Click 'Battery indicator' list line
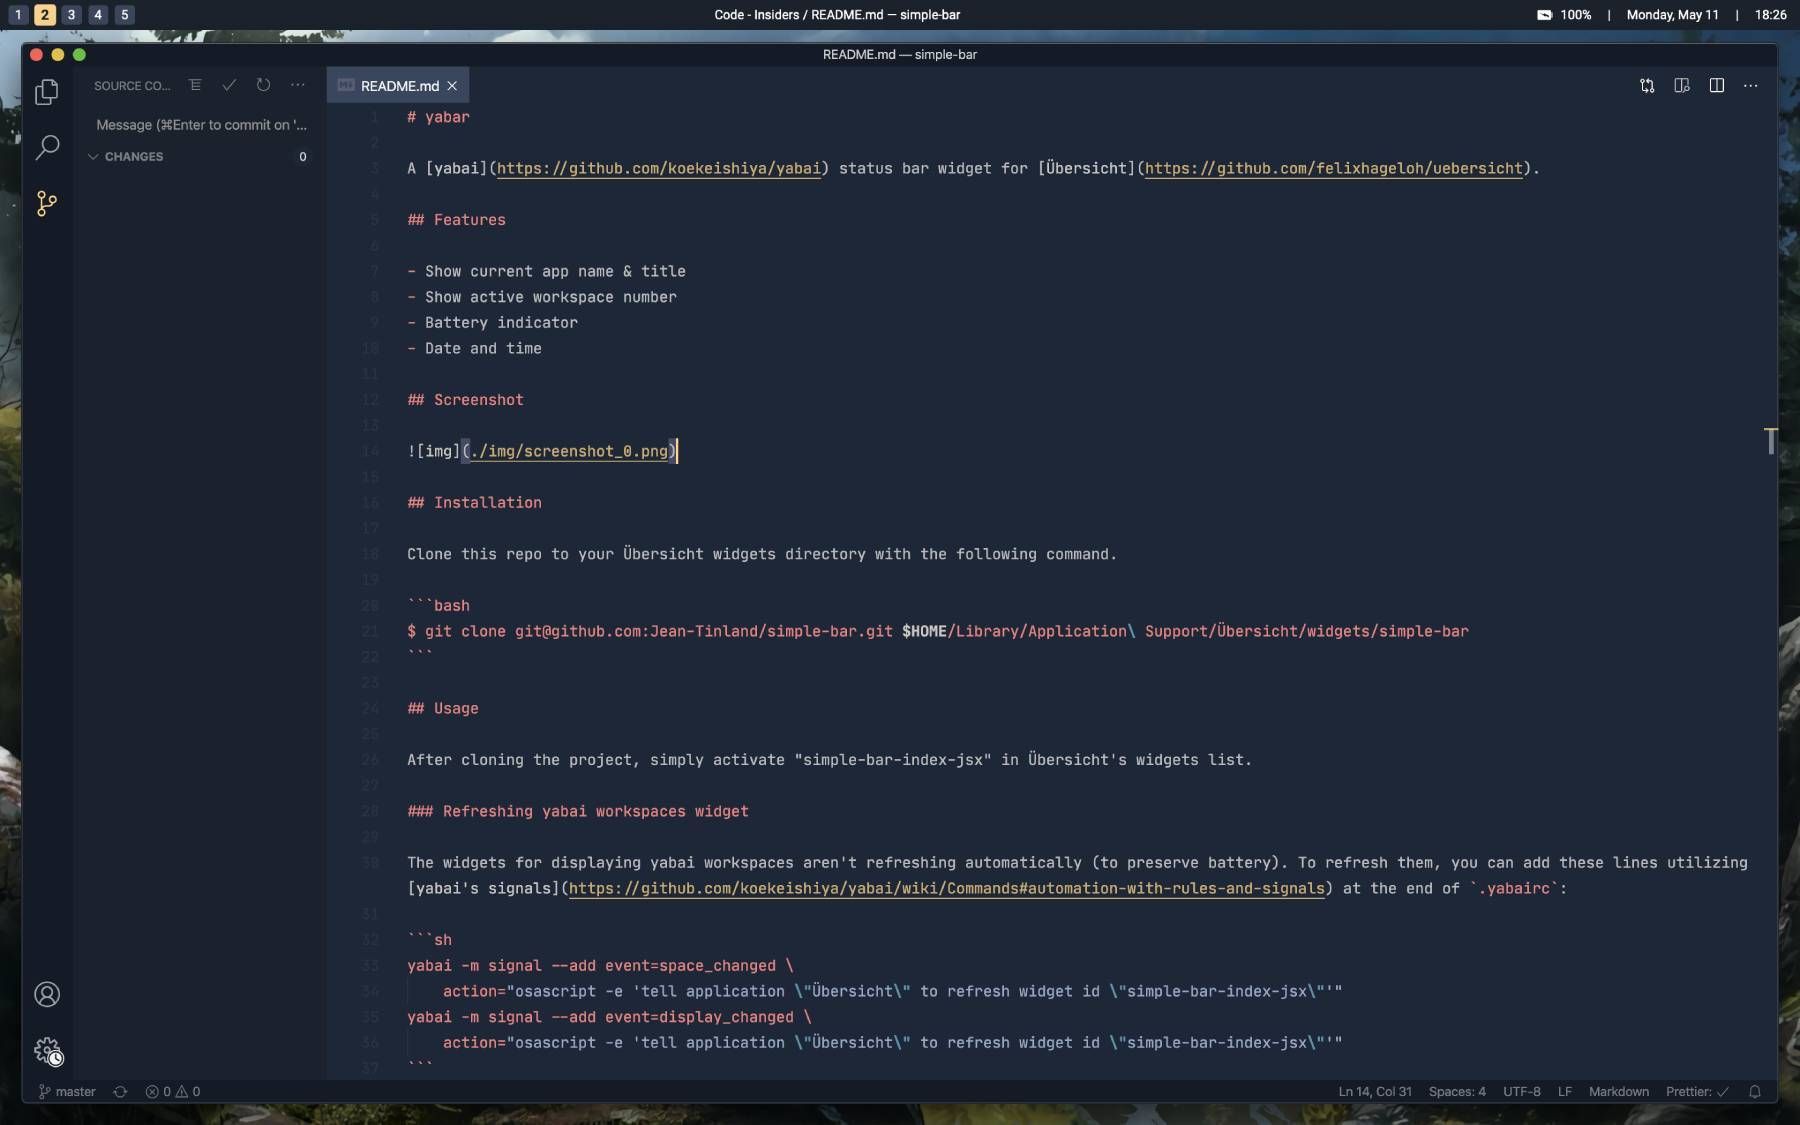 pos(492,324)
